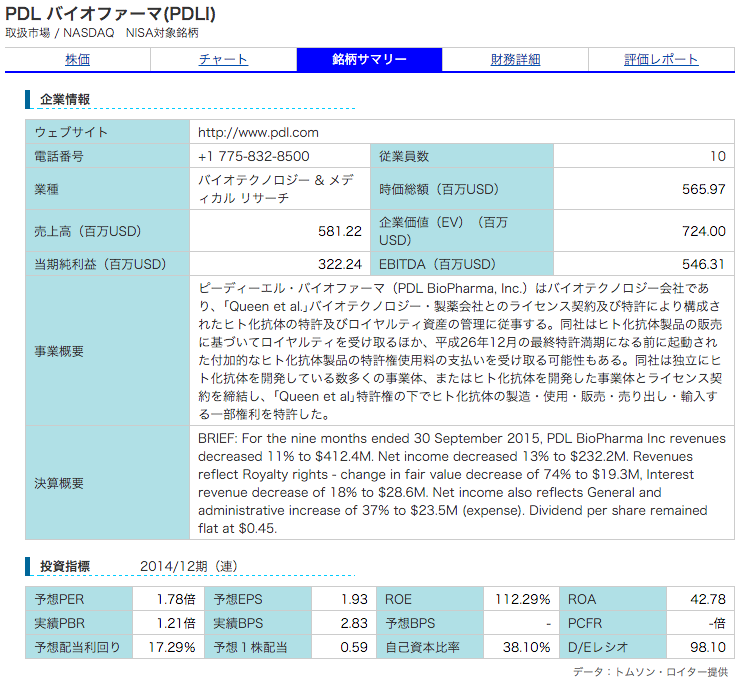Switch to the チャート tab

click(223, 60)
